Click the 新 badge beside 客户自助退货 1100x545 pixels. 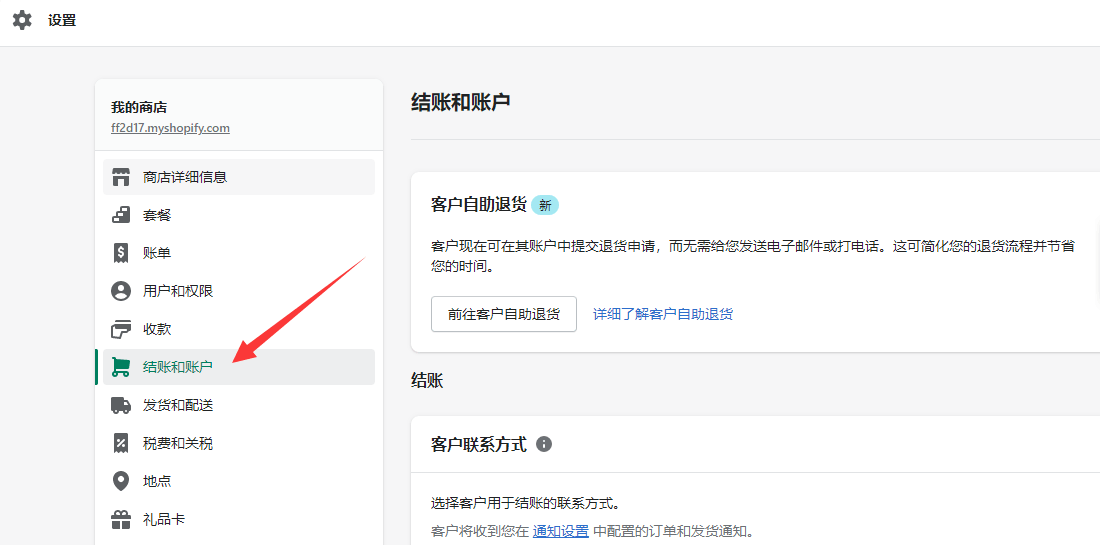point(545,206)
